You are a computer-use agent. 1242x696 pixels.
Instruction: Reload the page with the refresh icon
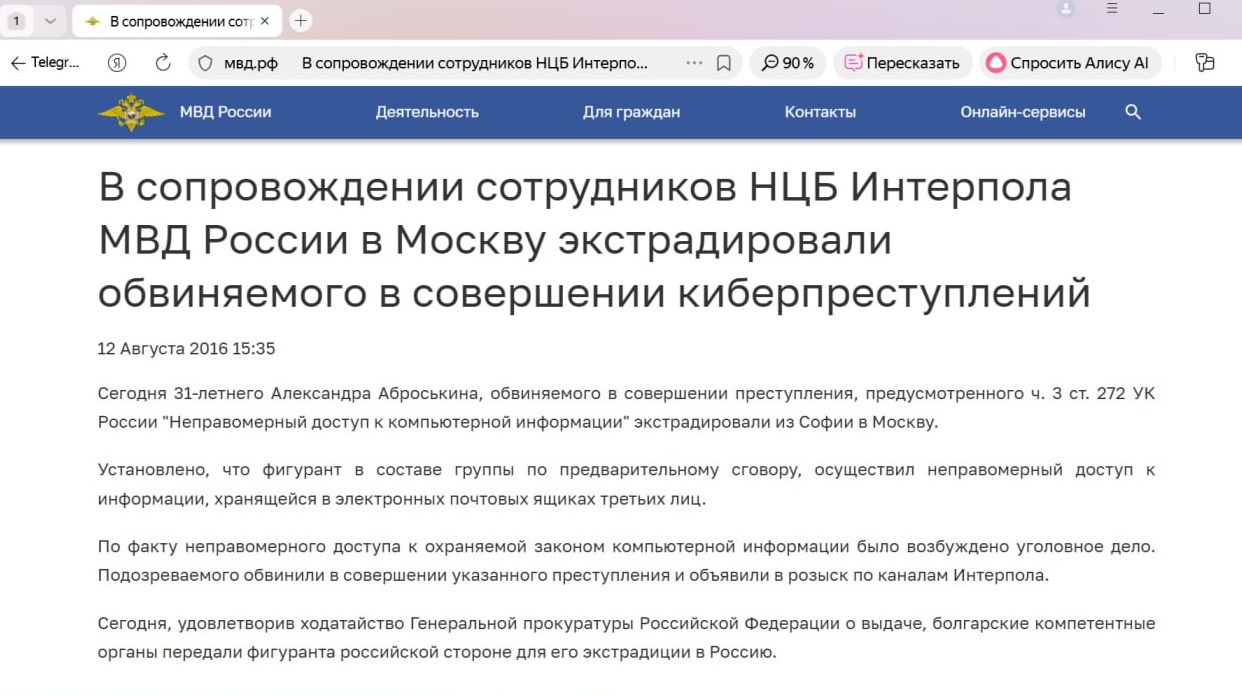(163, 63)
